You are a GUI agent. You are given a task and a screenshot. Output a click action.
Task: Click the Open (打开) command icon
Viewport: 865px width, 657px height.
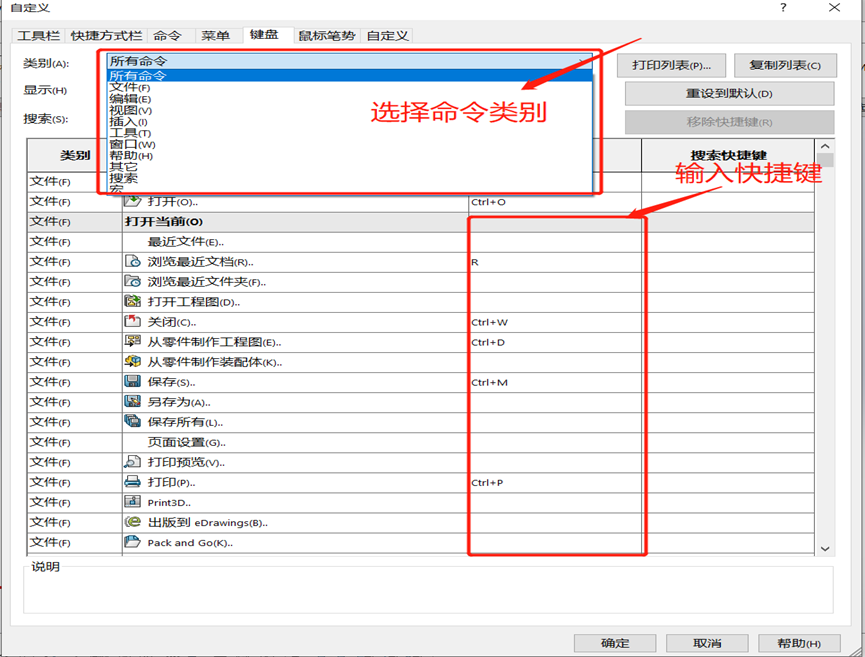pyautogui.click(x=132, y=202)
